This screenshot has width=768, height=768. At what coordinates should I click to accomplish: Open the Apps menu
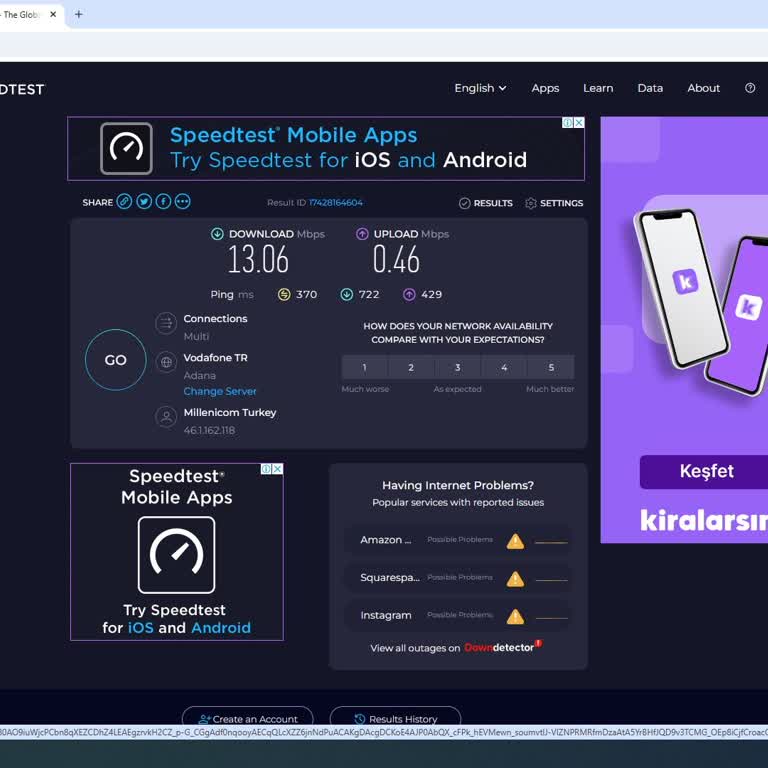545,88
